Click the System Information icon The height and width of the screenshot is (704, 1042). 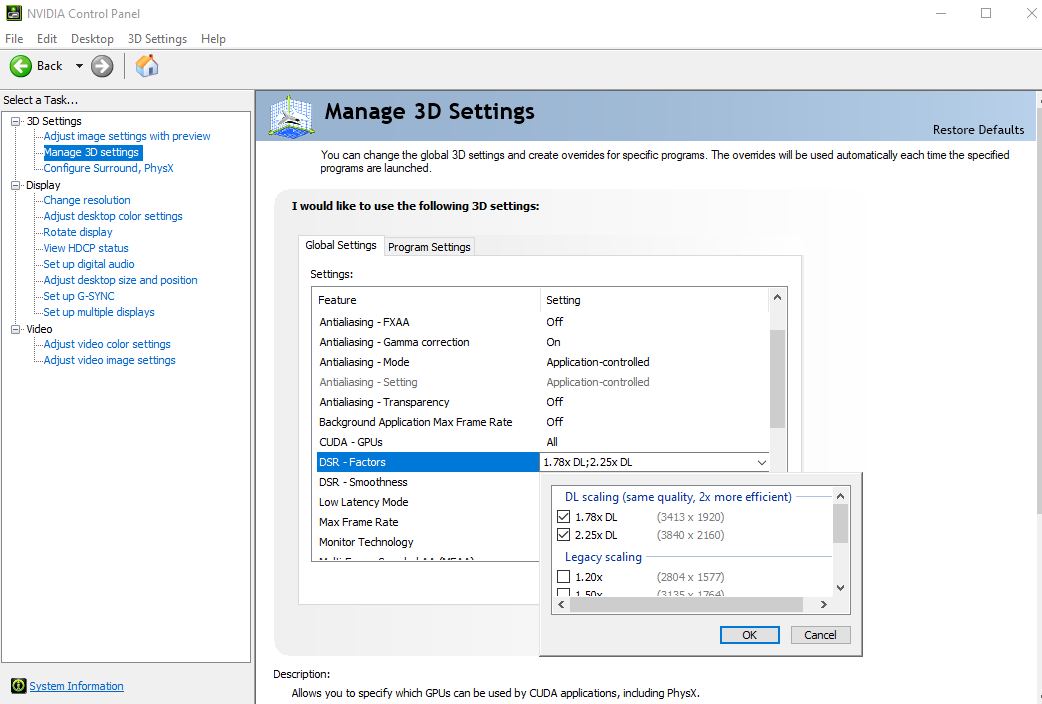click(18, 686)
